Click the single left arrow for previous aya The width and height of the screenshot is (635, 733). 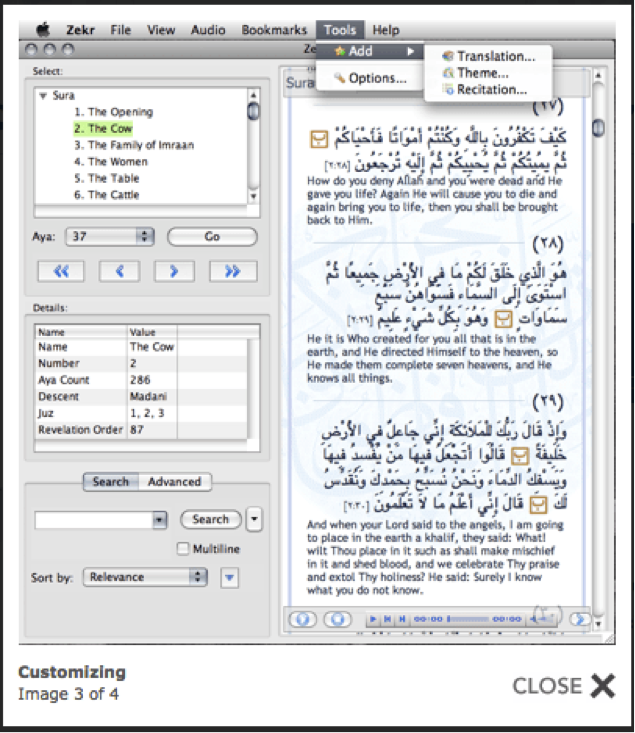click(118, 271)
